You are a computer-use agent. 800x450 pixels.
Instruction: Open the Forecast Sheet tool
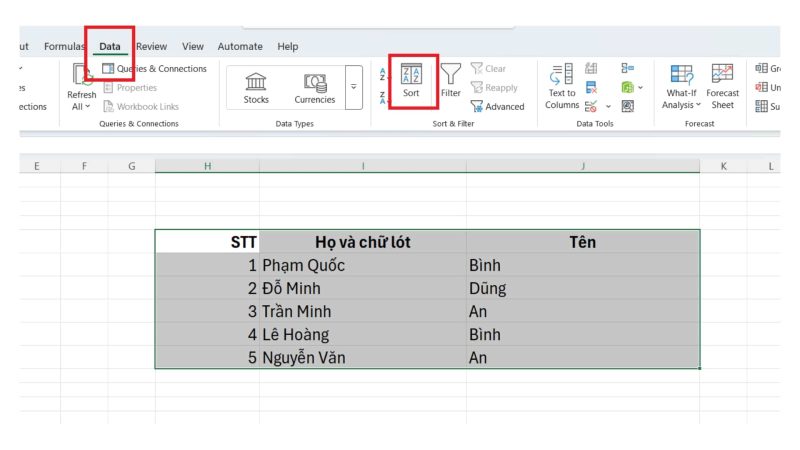[x=722, y=86]
